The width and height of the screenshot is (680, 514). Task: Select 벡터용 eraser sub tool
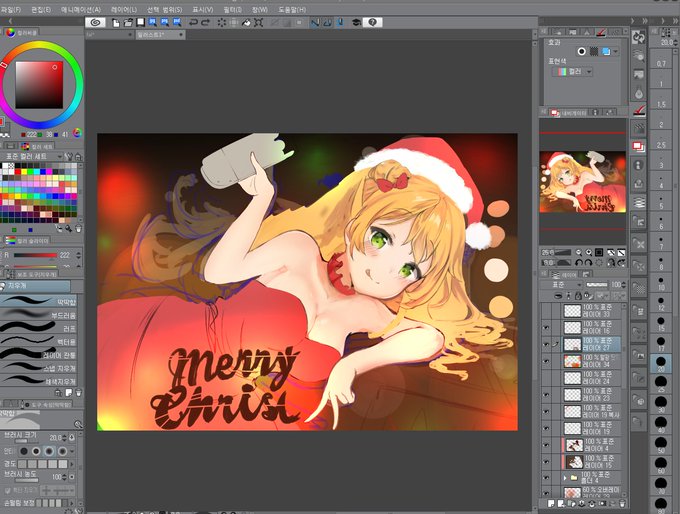pyautogui.click(x=39, y=342)
